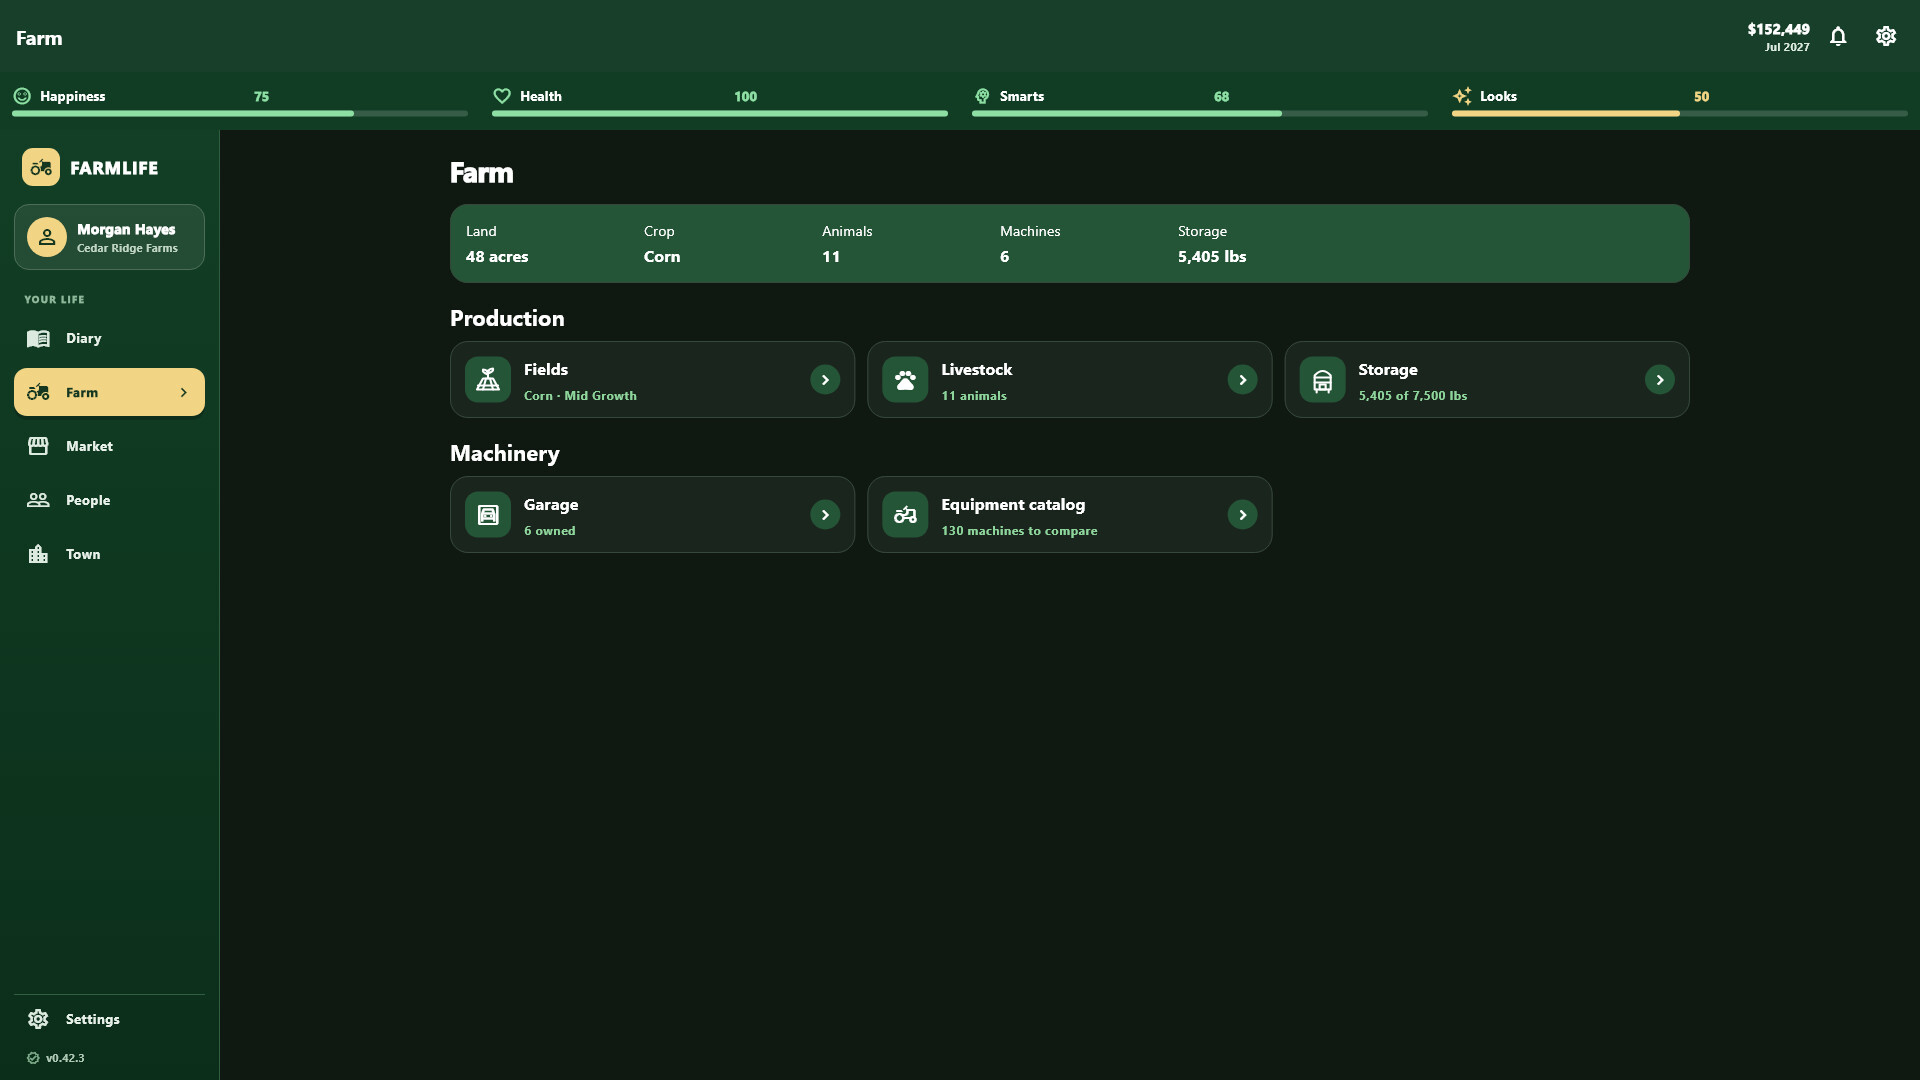Image resolution: width=1920 pixels, height=1080 pixels.
Task: Click the Happiness progress bar
Action: point(240,114)
